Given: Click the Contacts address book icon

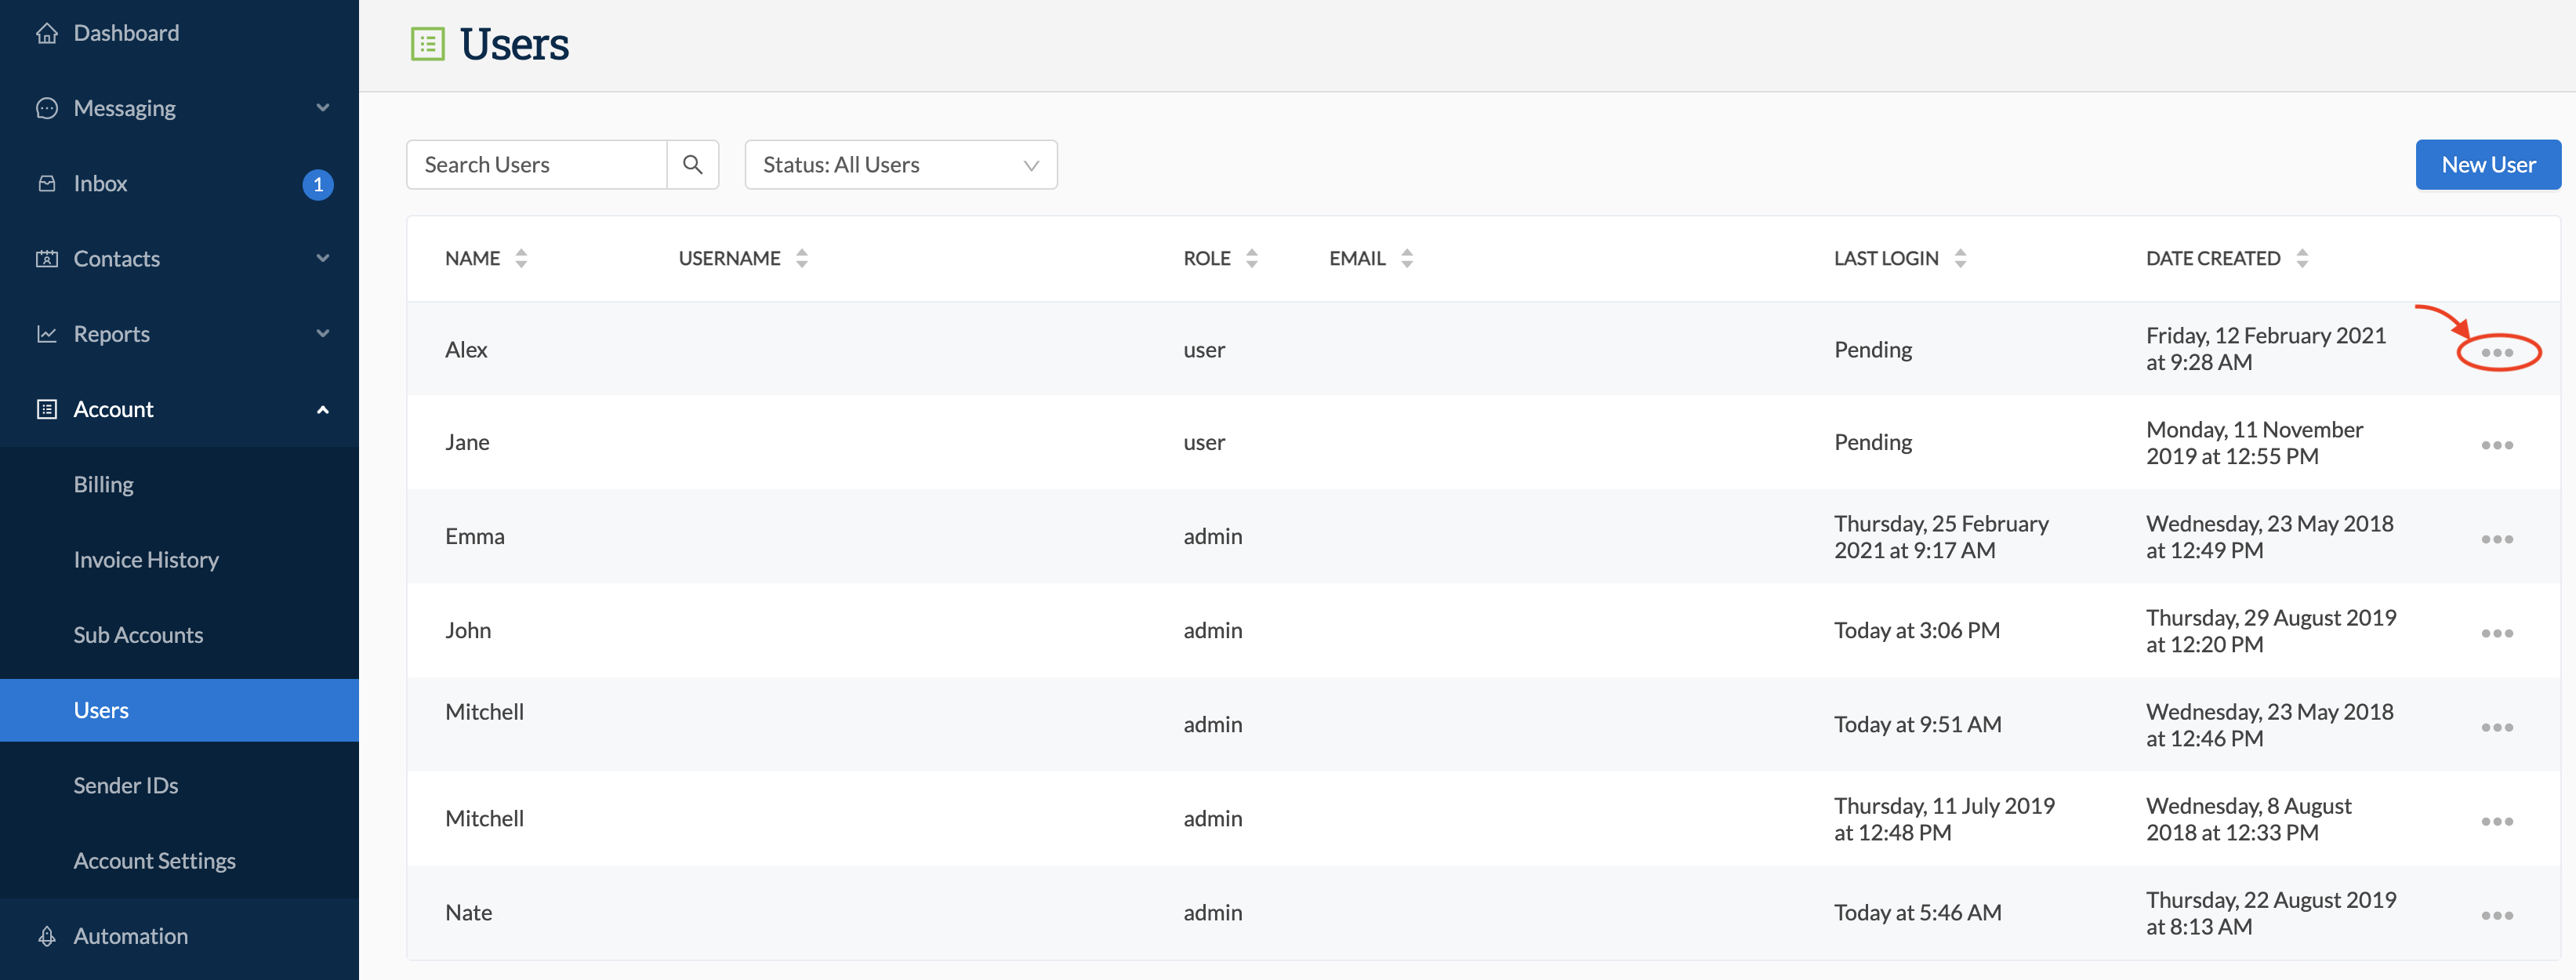Looking at the screenshot, I should pos(47,258).
